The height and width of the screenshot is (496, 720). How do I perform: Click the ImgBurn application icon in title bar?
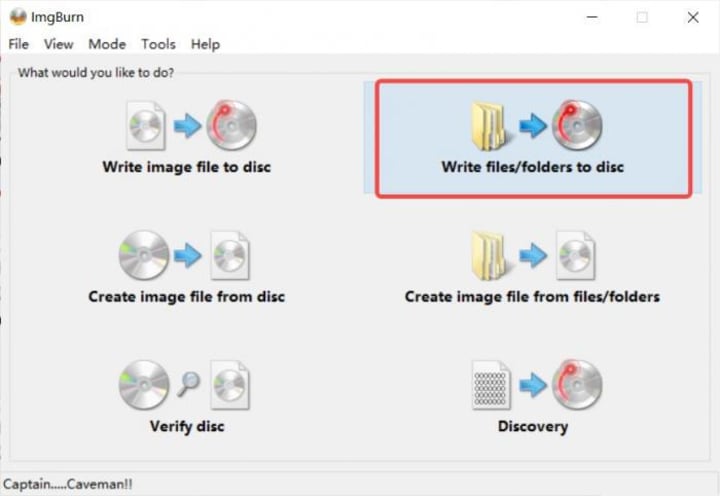[18, 17]
